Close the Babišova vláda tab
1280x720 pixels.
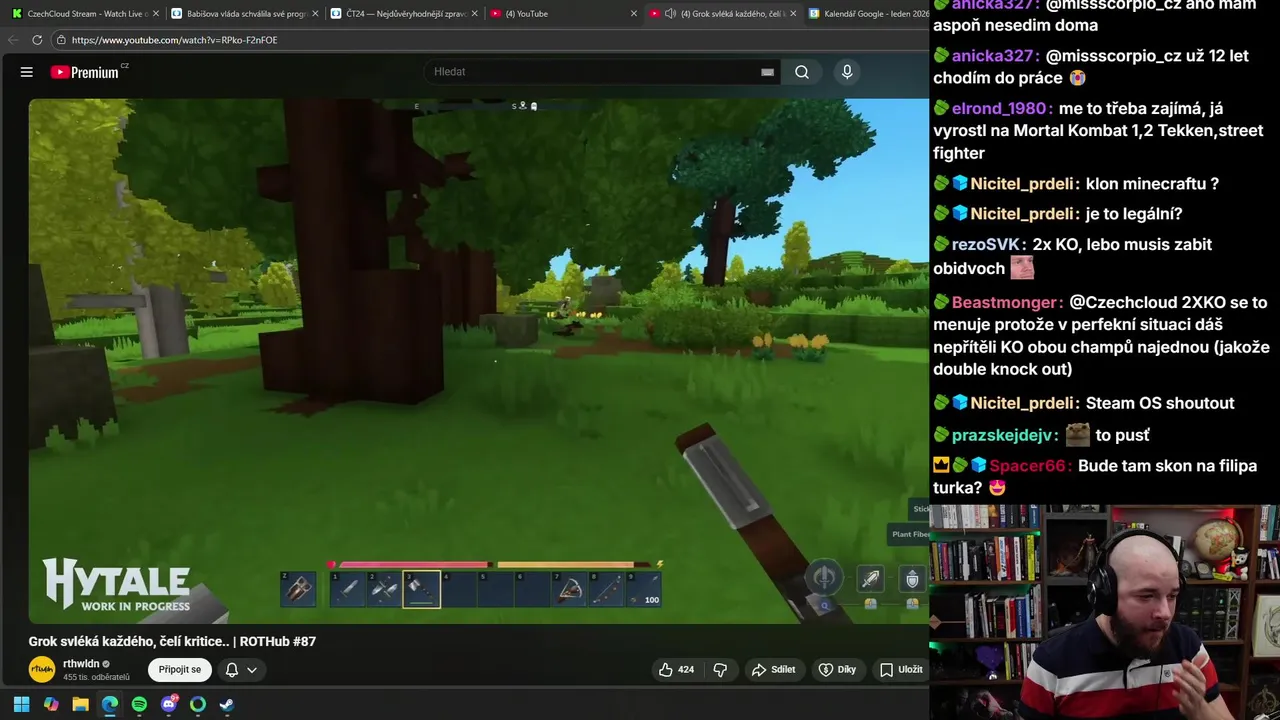tap(315, 14)
